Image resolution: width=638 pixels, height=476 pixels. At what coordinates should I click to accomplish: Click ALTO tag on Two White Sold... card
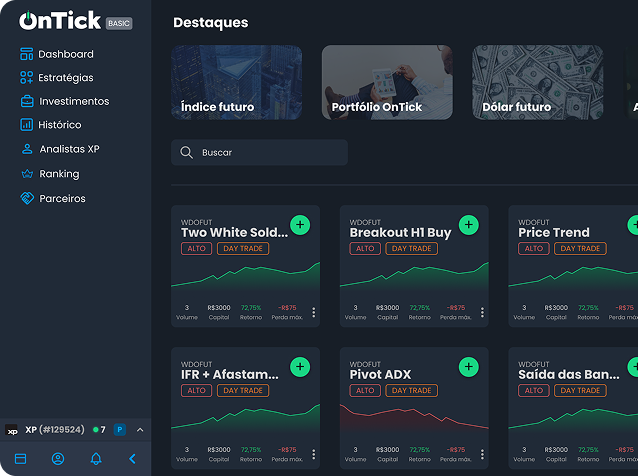tap(197, 249)
